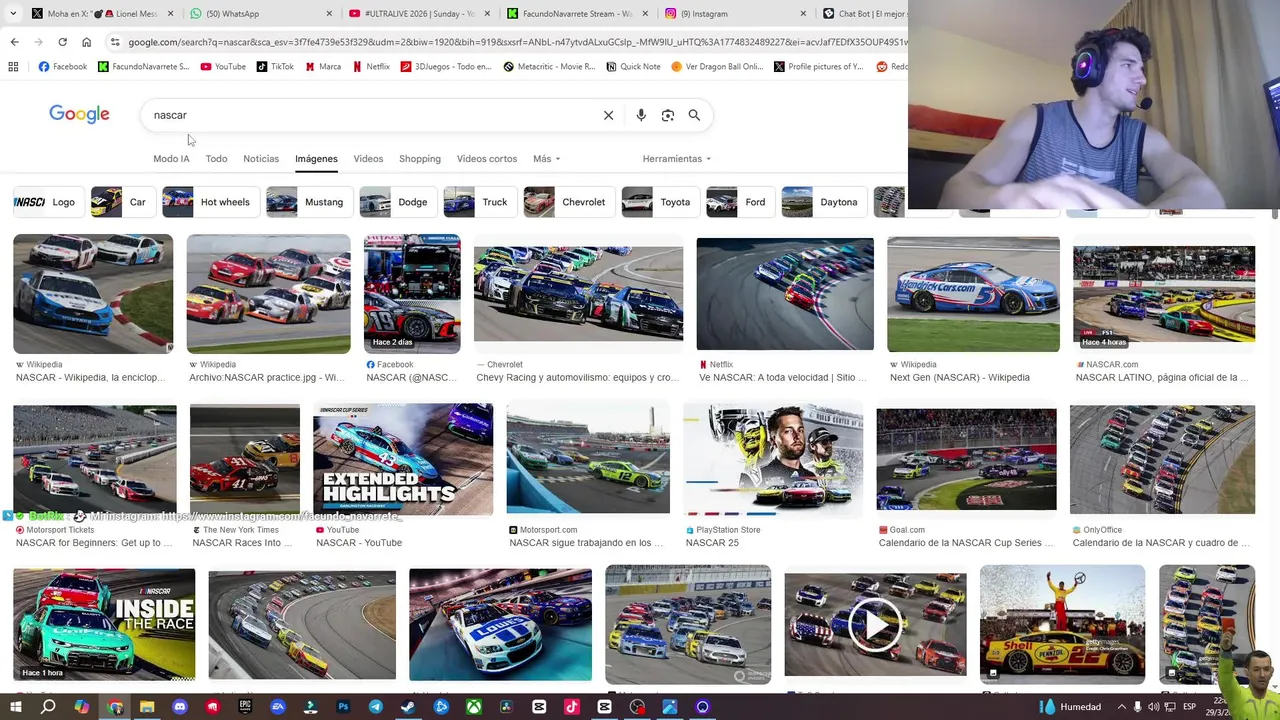Switch to the Shopping tab
This screenshot has height=720, width=1280.
[x=420, y=159]
